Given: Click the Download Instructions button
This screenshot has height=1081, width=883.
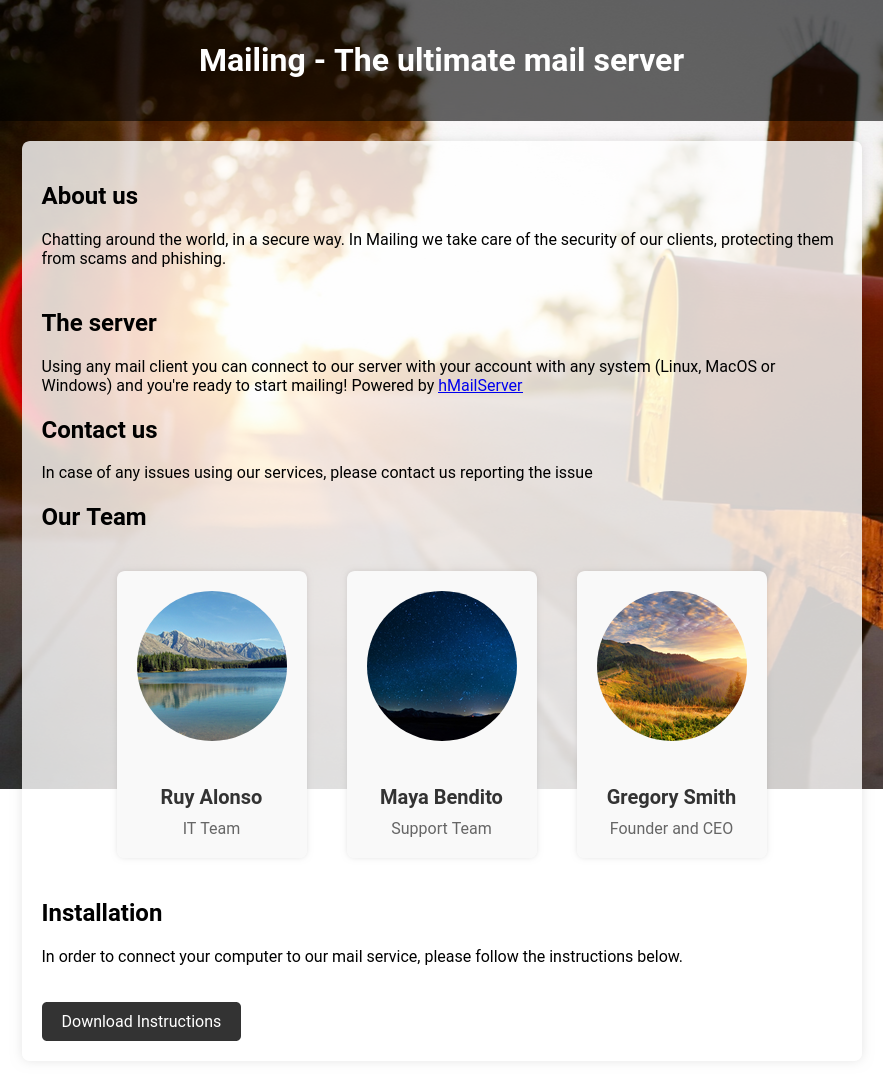Looking at the screenshot, I should pyautogui.click(x=141, y=1021).
